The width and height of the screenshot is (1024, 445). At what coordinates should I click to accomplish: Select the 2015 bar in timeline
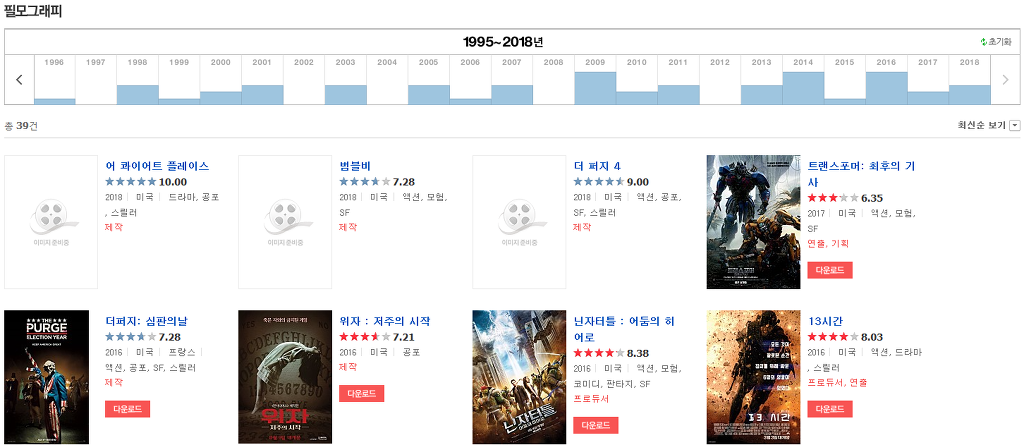pos(845,101)
